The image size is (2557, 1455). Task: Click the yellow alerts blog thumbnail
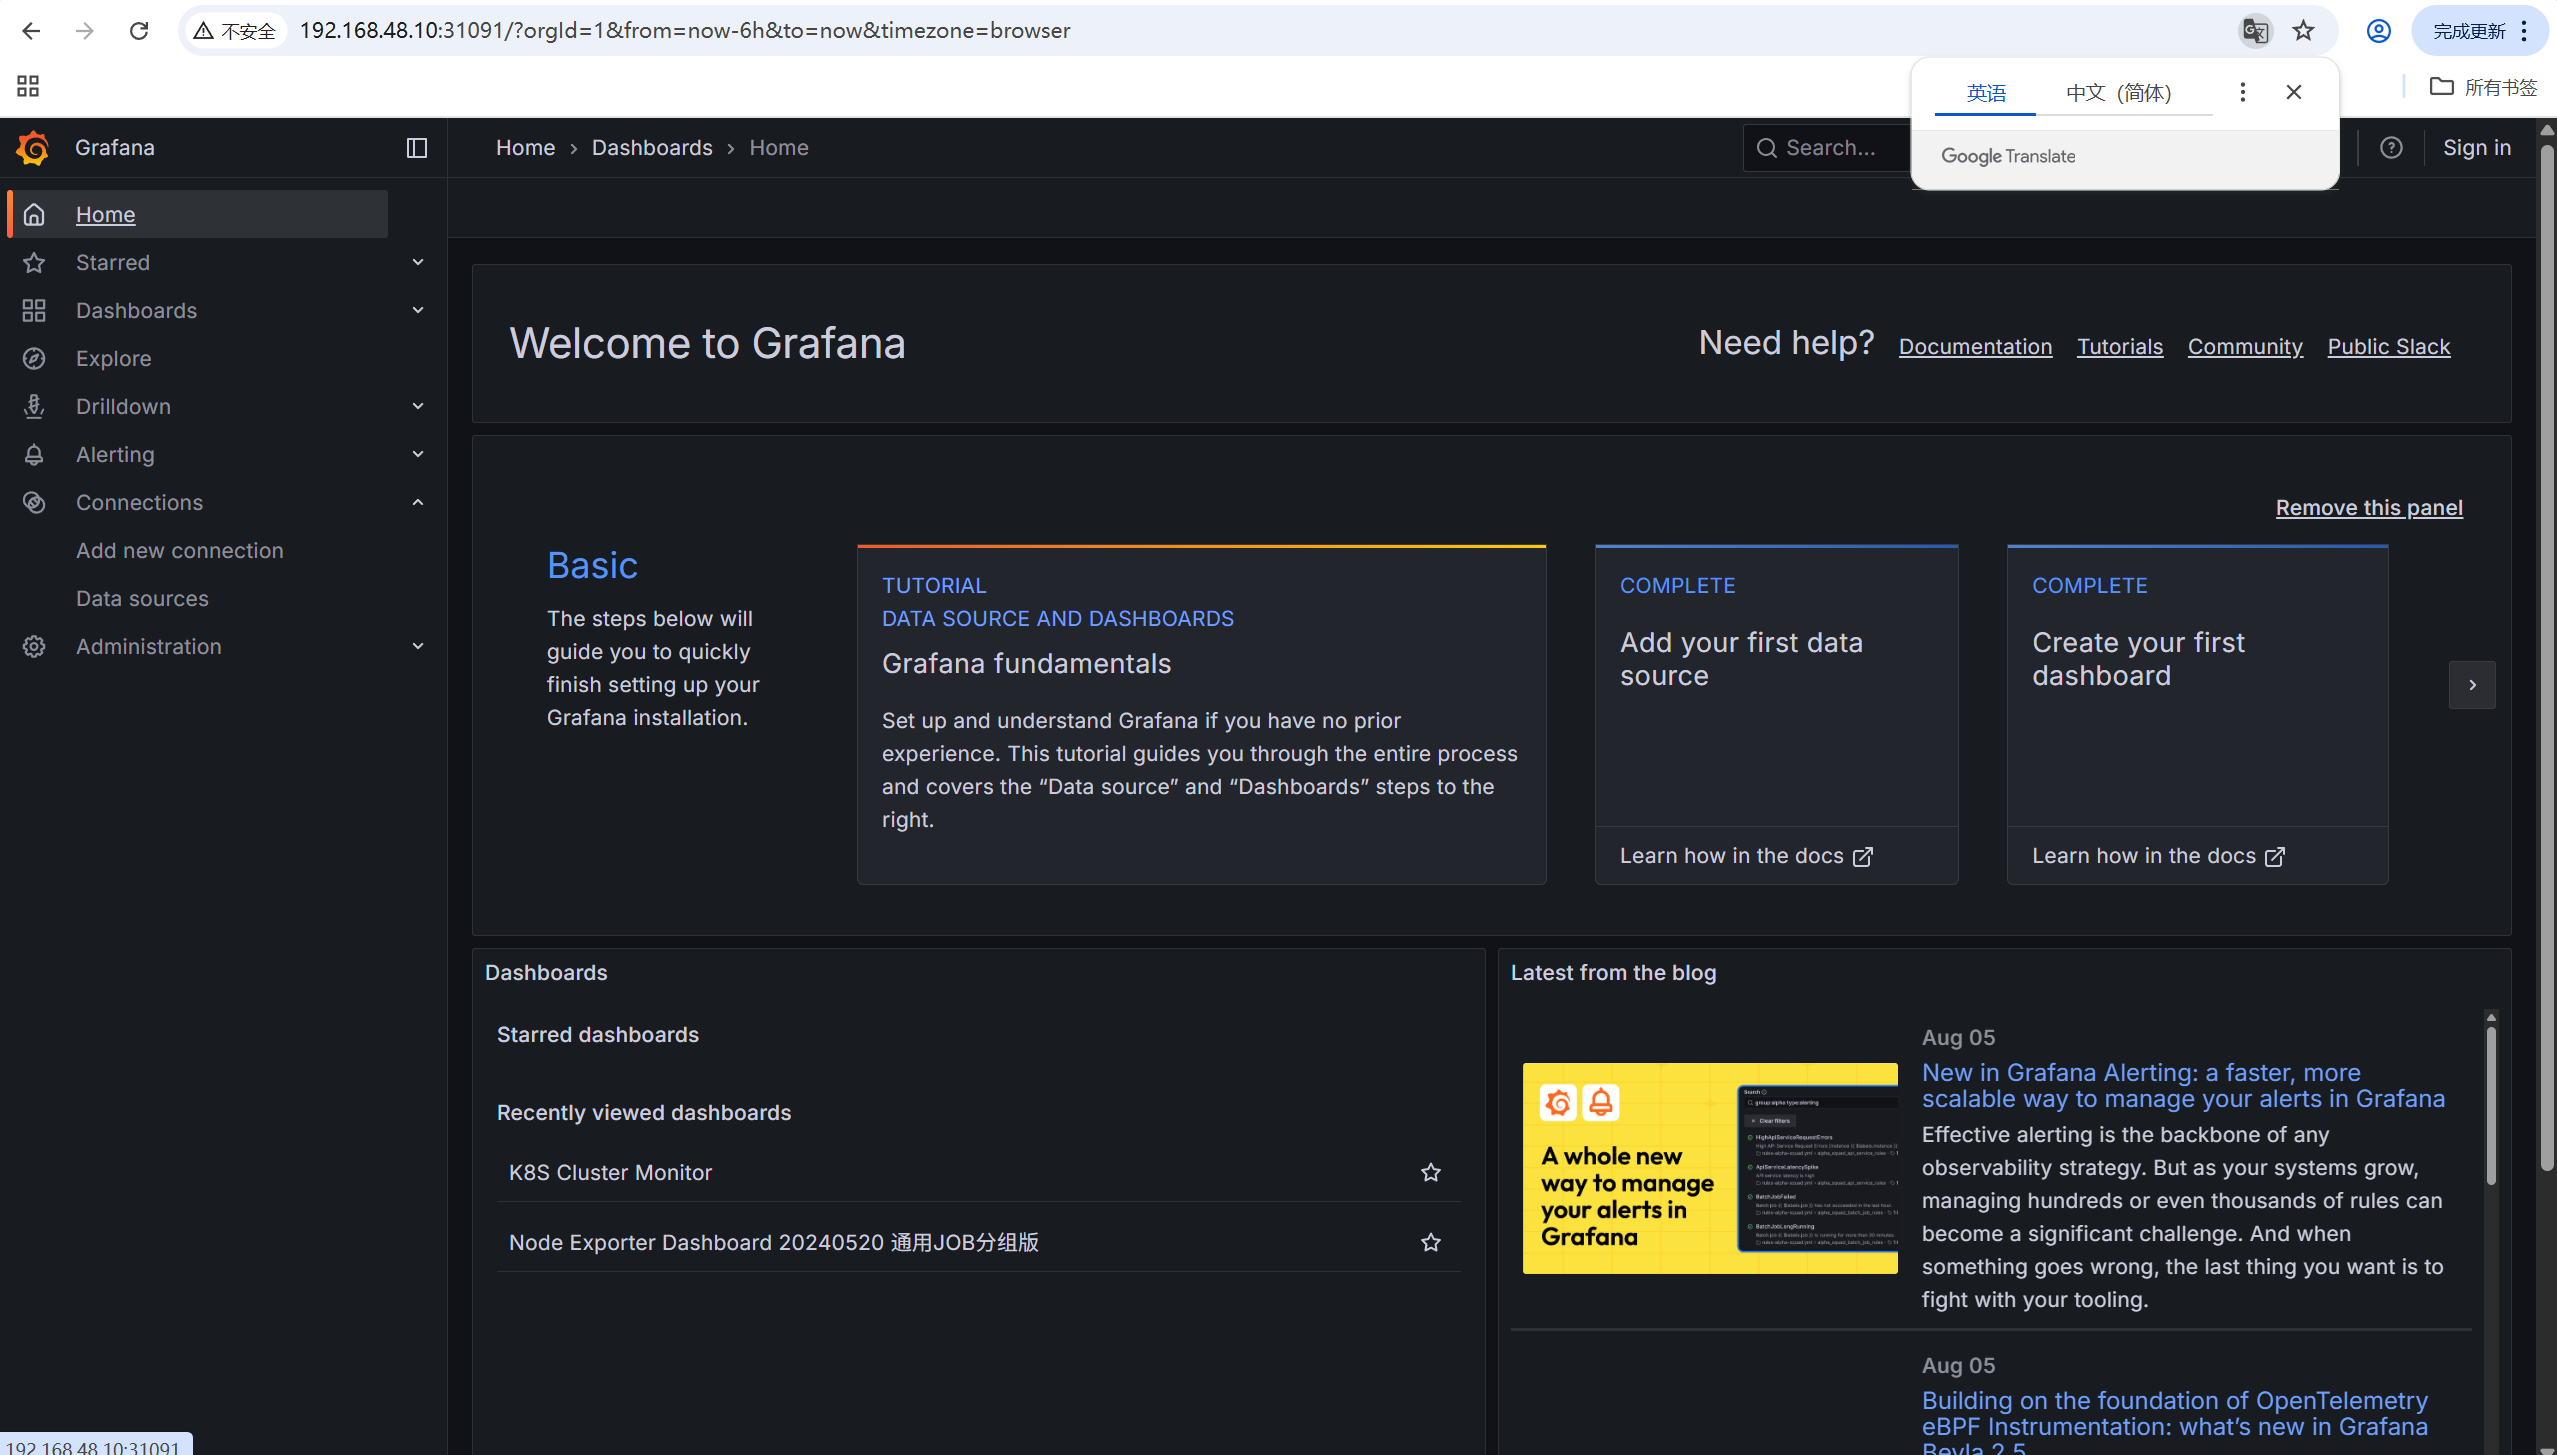point(1709,1168)
